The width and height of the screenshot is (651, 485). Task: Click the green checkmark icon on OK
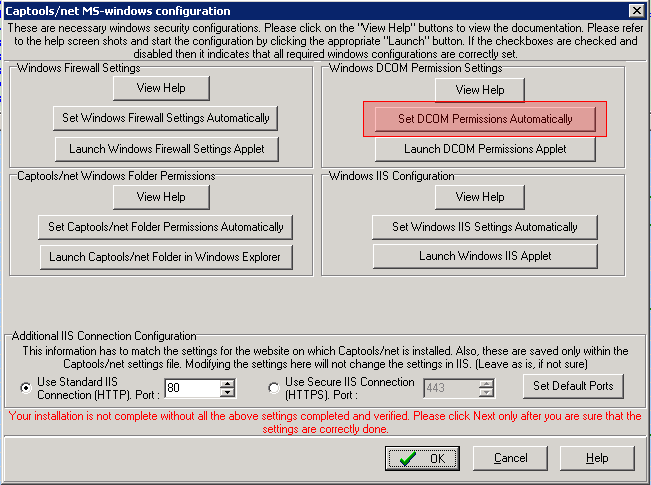(408, 458)
